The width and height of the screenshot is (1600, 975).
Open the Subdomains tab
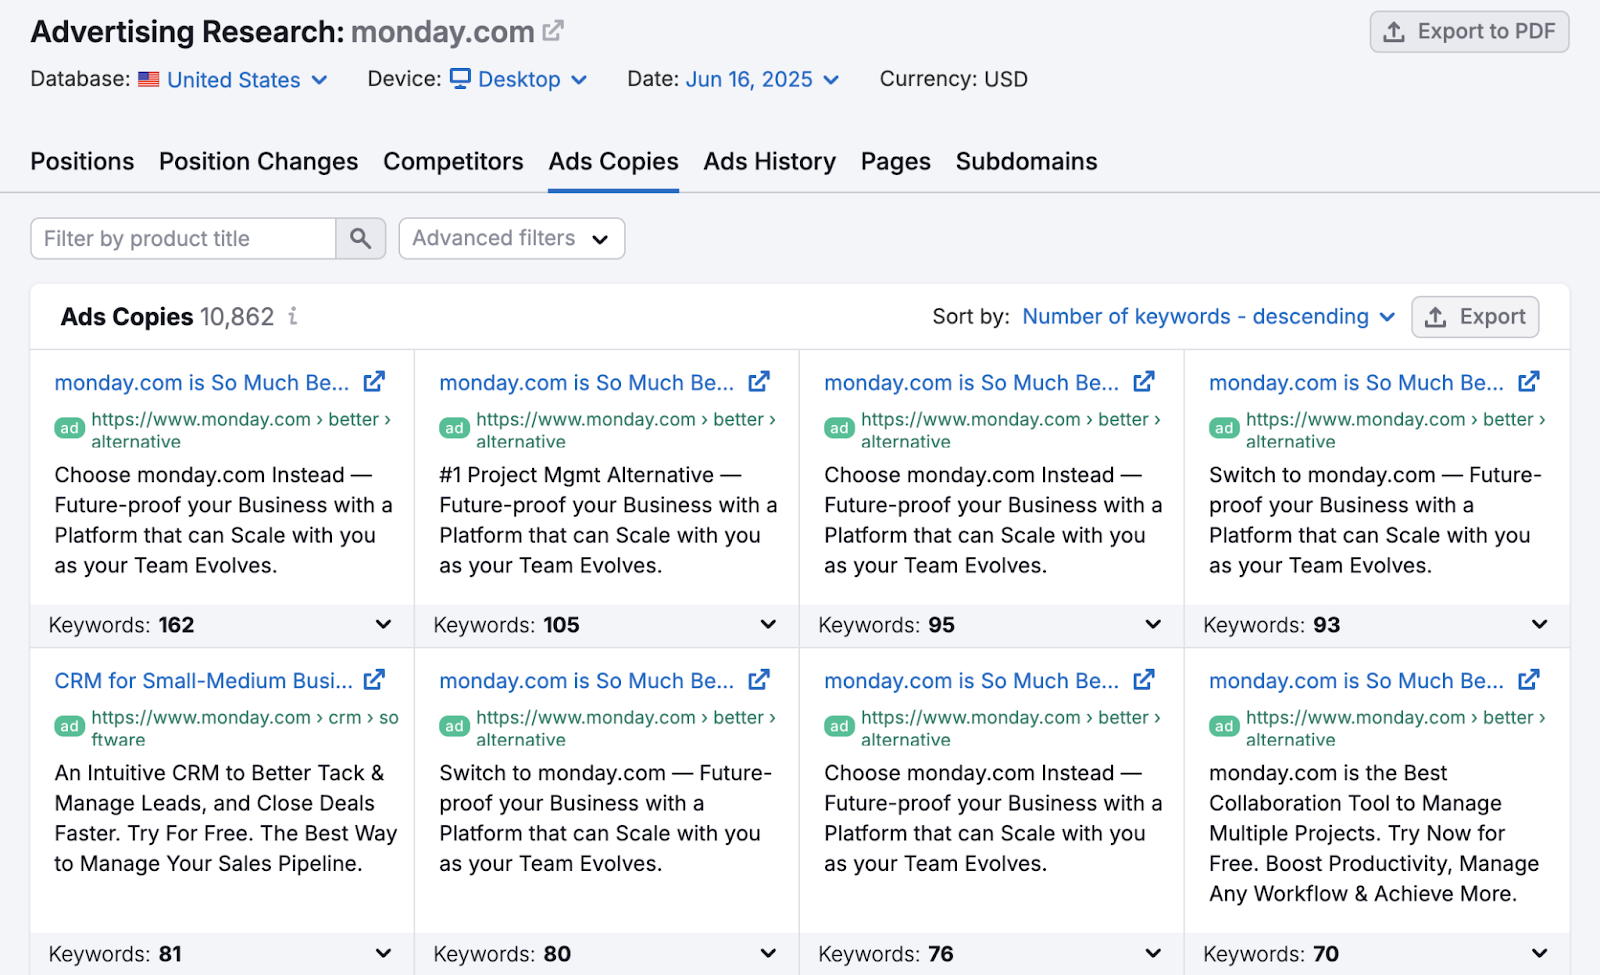[1026, 161]
